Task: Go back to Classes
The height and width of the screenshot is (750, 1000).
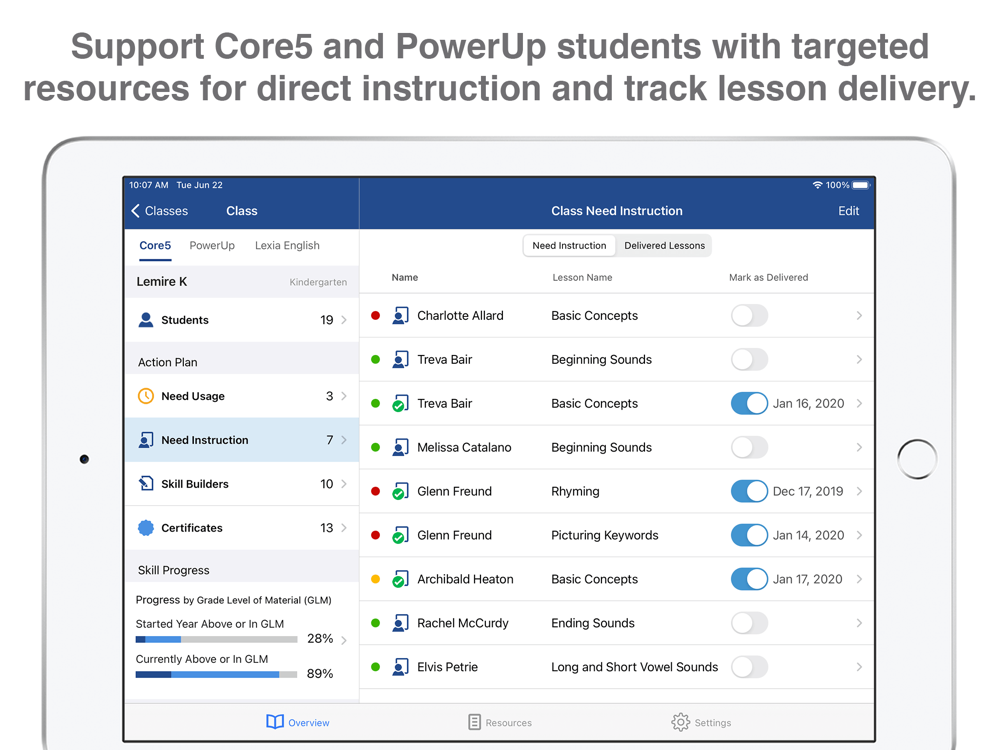Action: (x=160, y=211)
